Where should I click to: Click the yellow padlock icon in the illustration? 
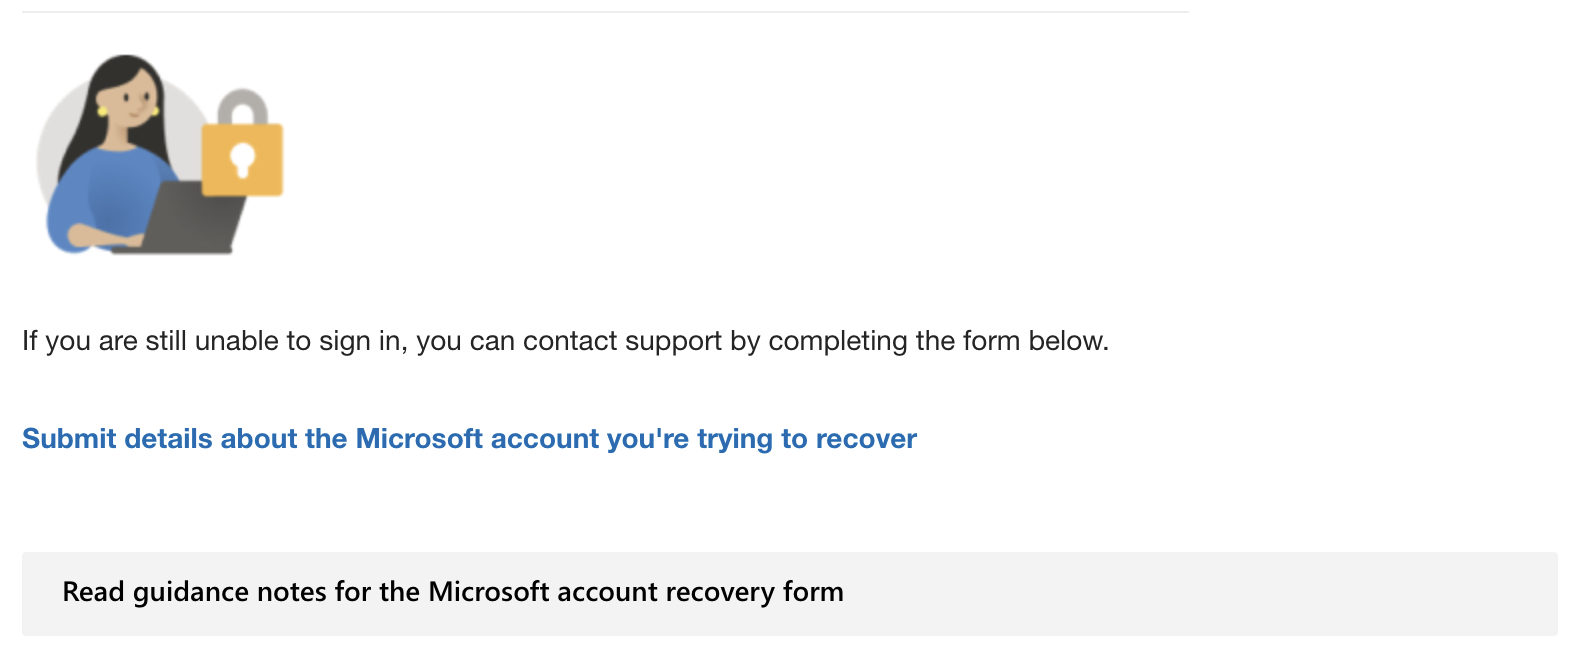pos(243,160)
